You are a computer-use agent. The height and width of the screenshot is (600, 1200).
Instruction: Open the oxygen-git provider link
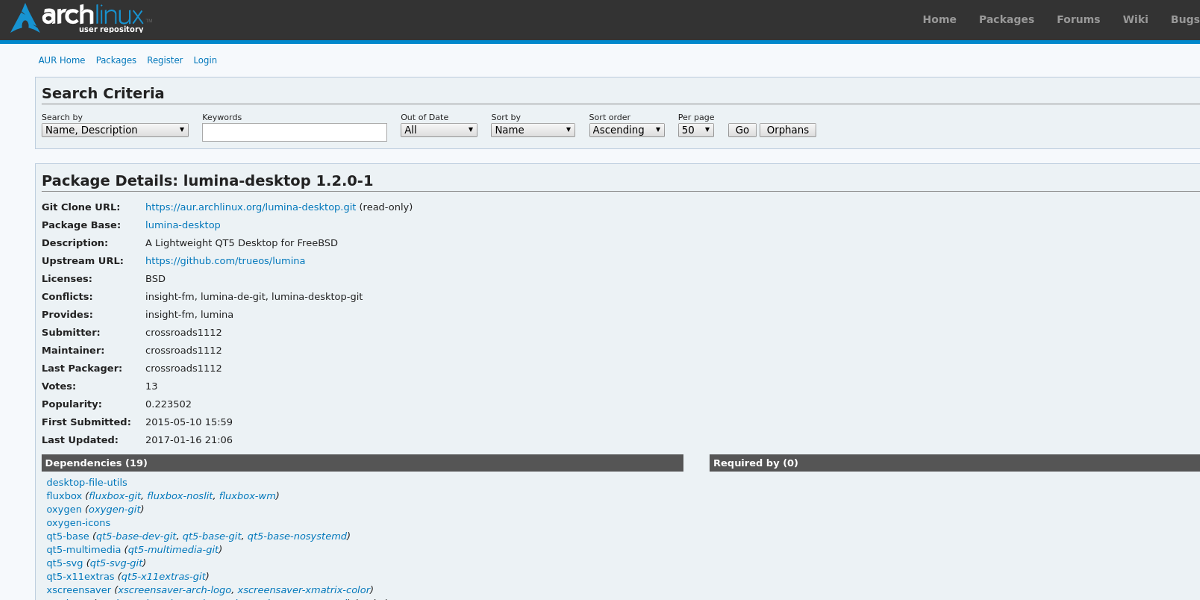point(114,509)
